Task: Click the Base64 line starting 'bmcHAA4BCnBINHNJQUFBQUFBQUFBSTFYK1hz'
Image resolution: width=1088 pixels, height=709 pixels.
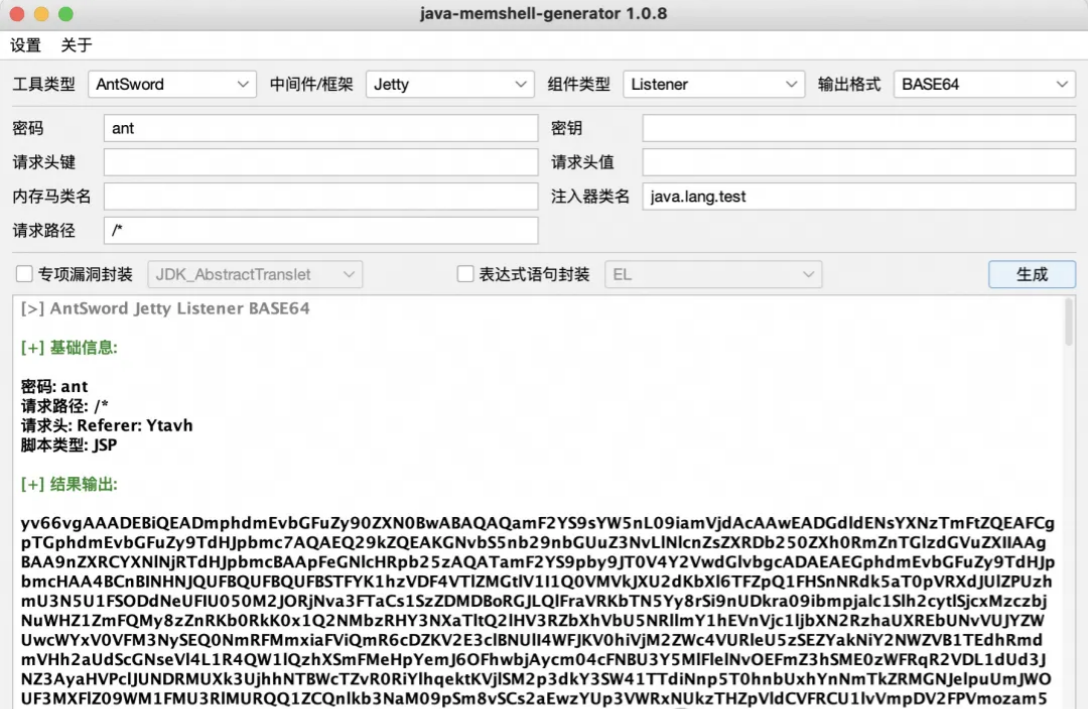Action: click(536, 581)
